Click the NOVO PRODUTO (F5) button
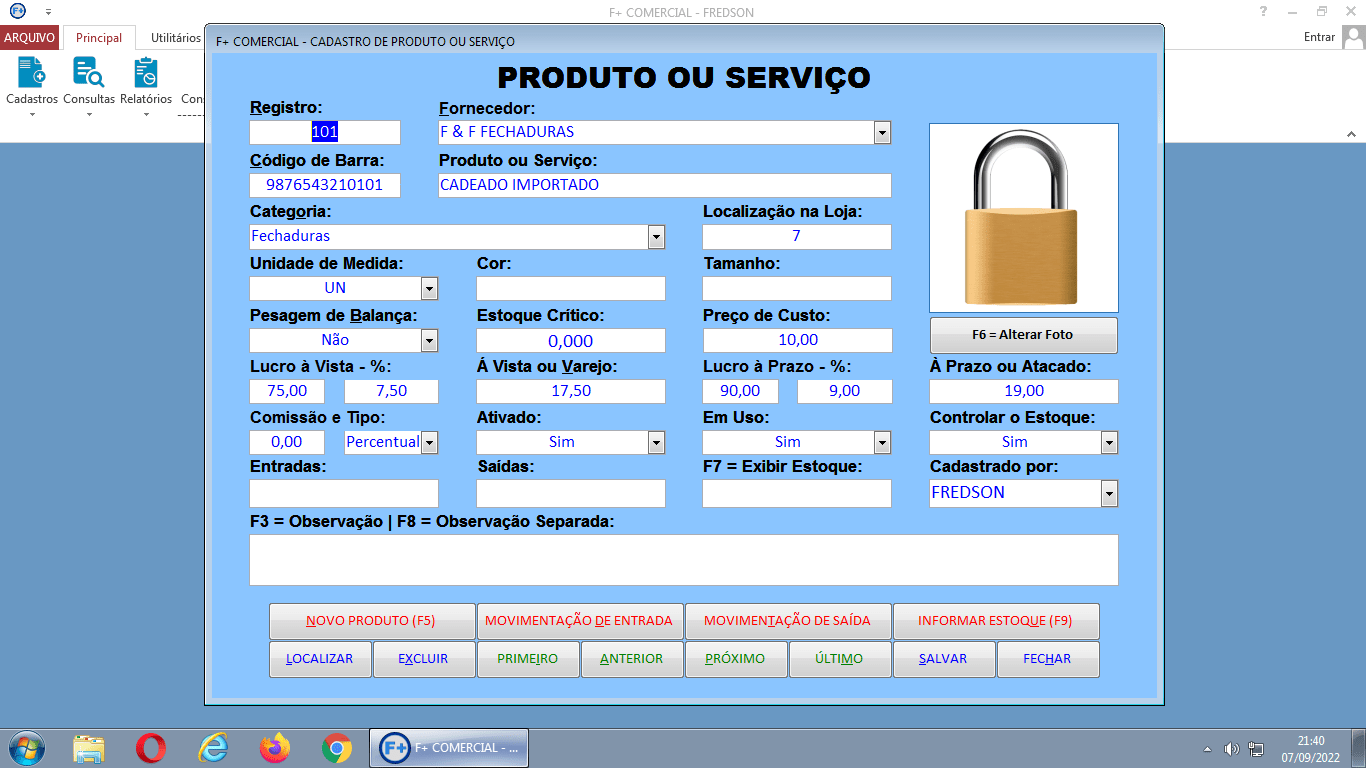1366x768 pixels. click(x=371, y=620)
